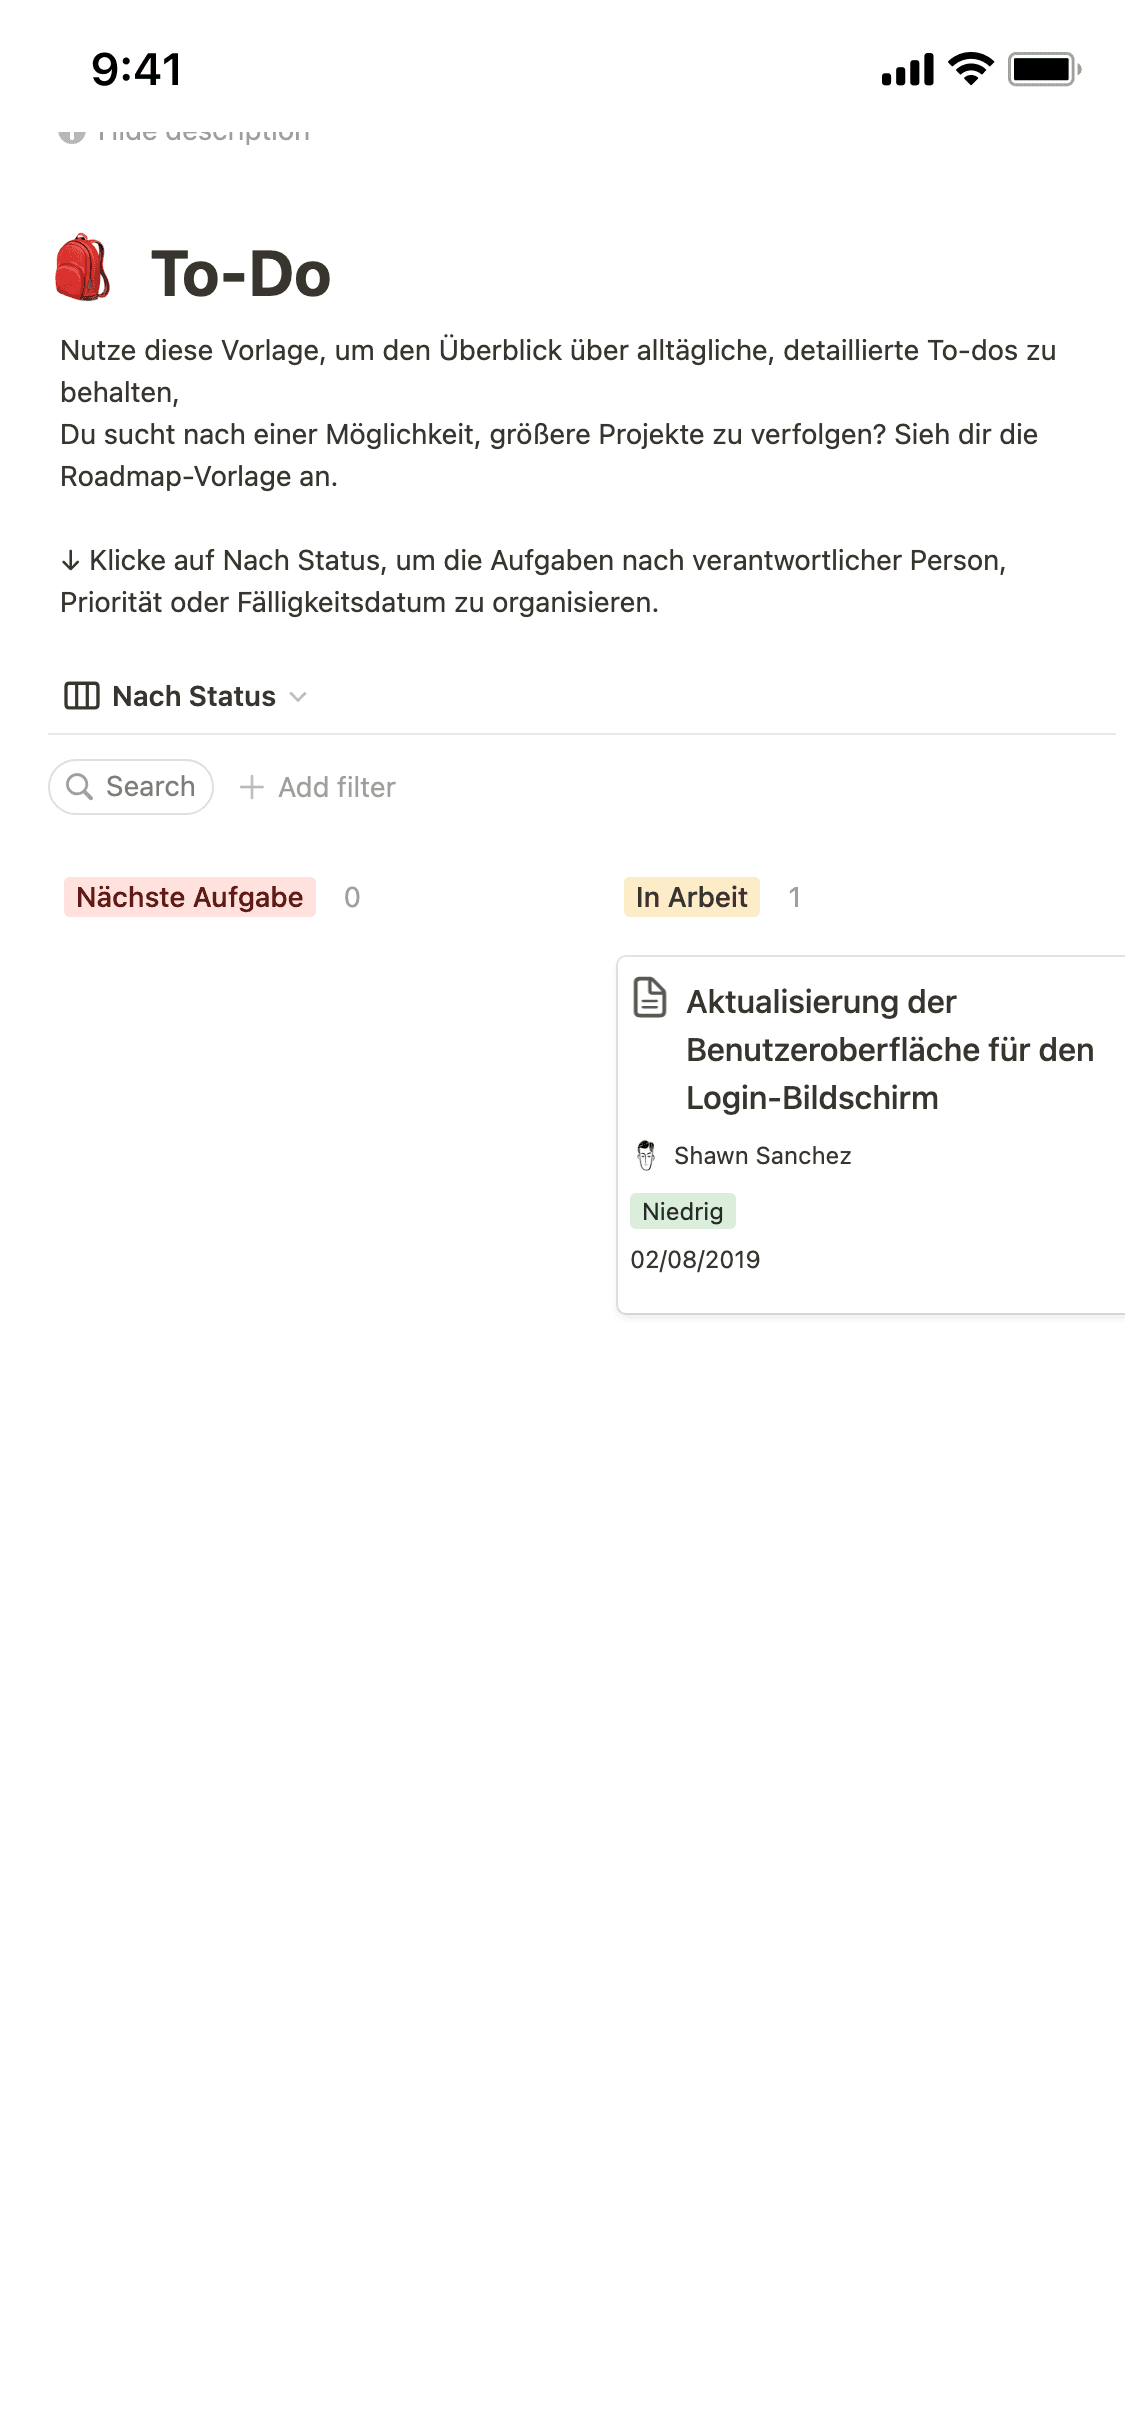Click the document icon on the task card
Screen dimensions: 1125x2436
(x=650, y=998)
